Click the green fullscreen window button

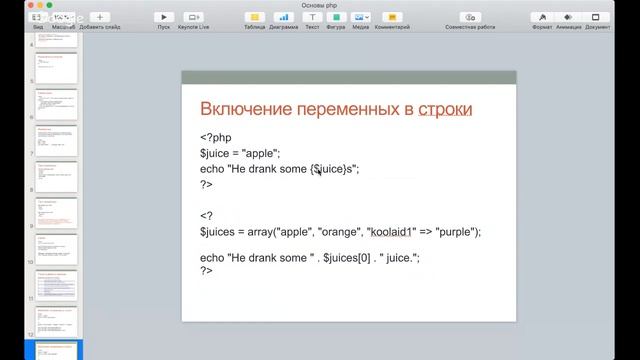tap(49, 5)
